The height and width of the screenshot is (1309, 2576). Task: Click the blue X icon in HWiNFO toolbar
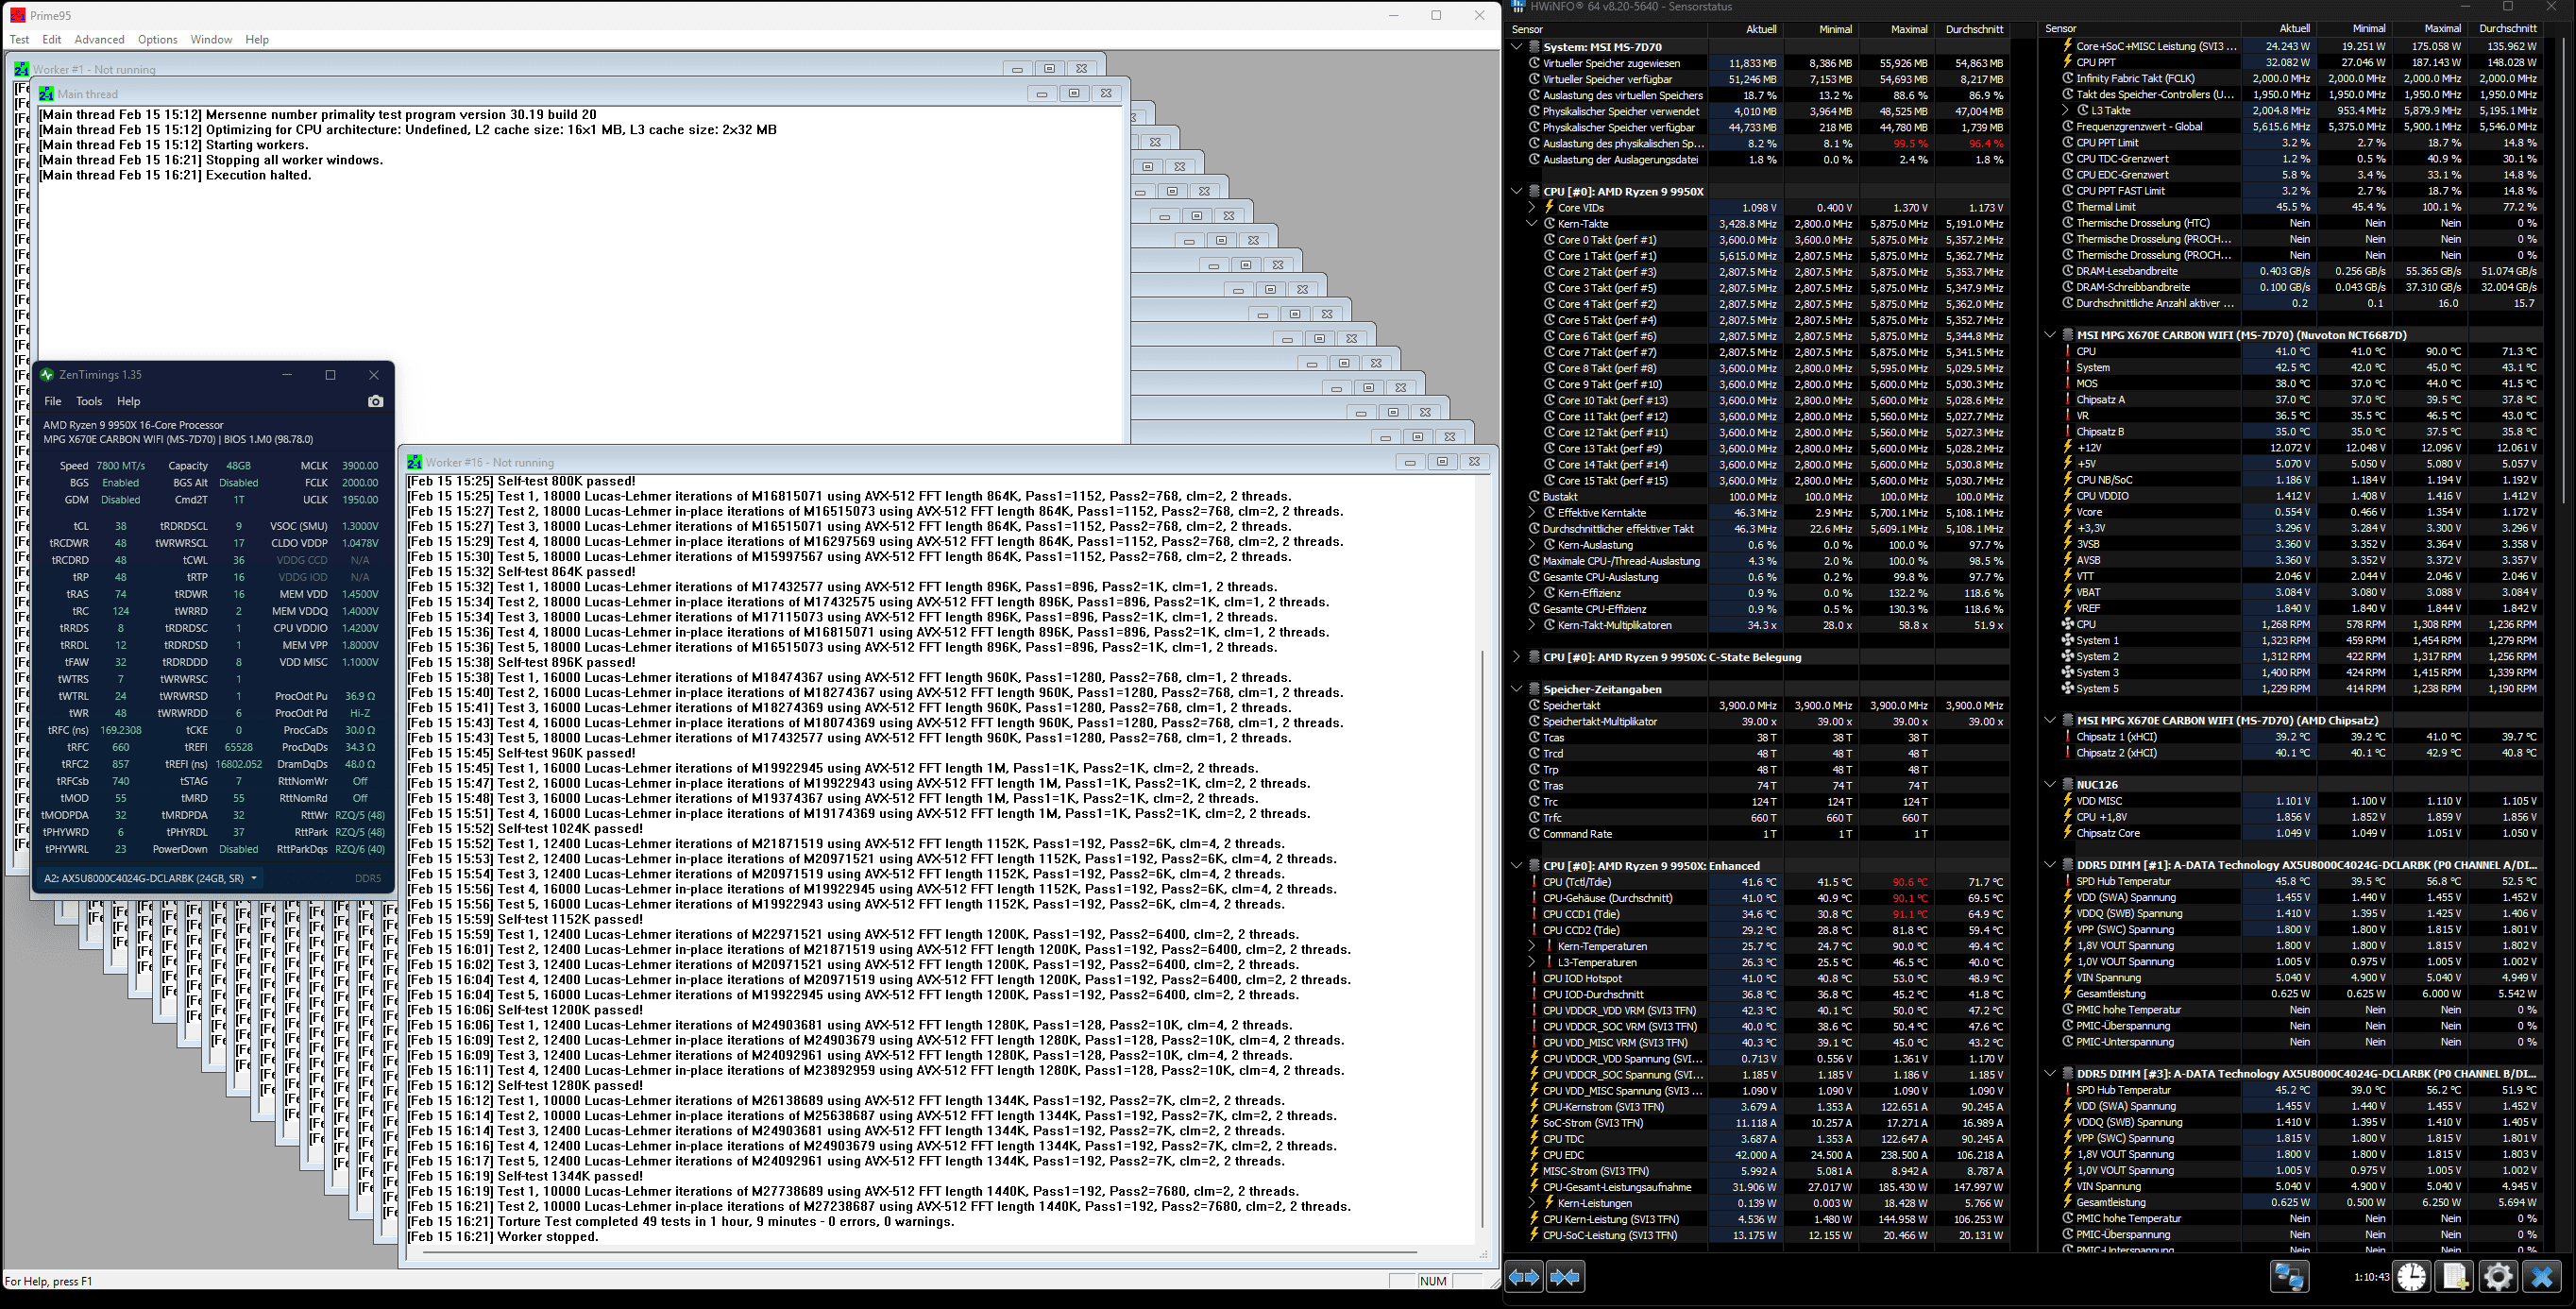click(x=2541, y=1277)
